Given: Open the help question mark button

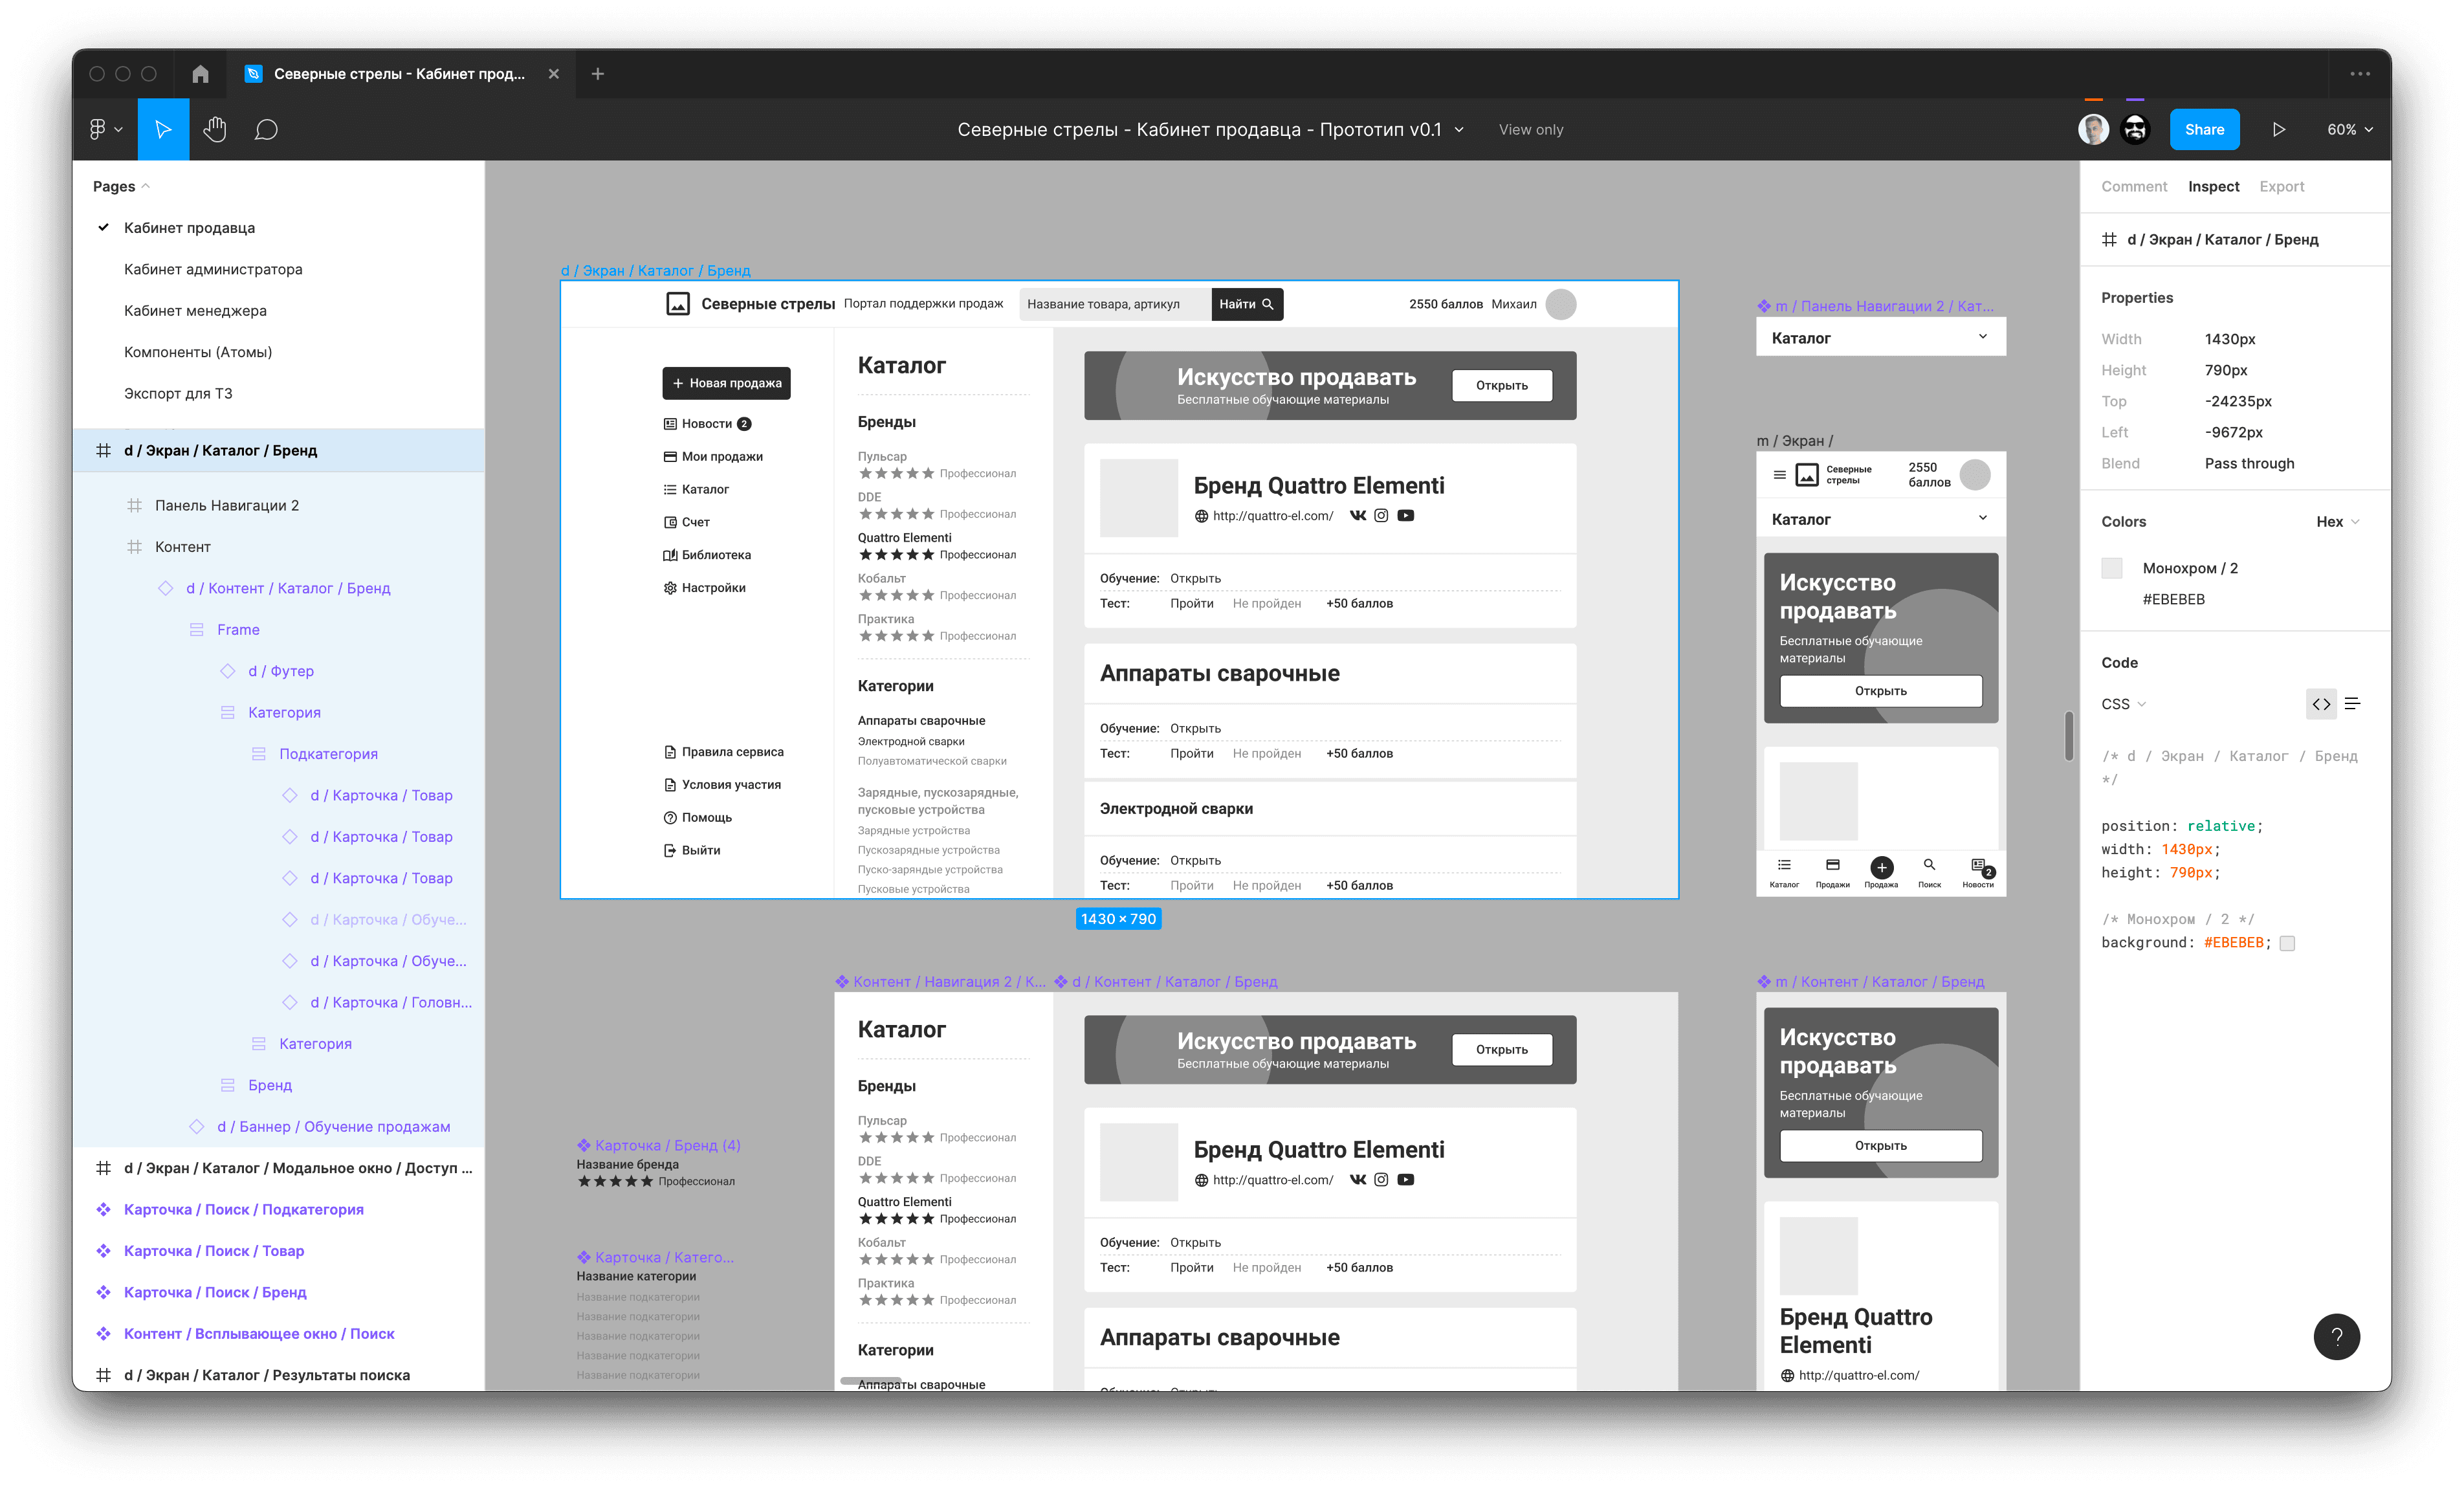Looking at the screenshot, I should (2336, 1337).
